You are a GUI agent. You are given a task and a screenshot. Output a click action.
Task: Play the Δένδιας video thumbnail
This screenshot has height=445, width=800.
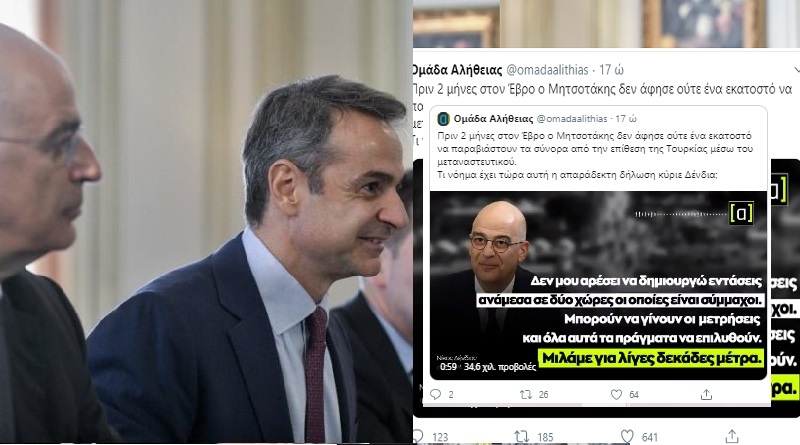tap(598, 285)
